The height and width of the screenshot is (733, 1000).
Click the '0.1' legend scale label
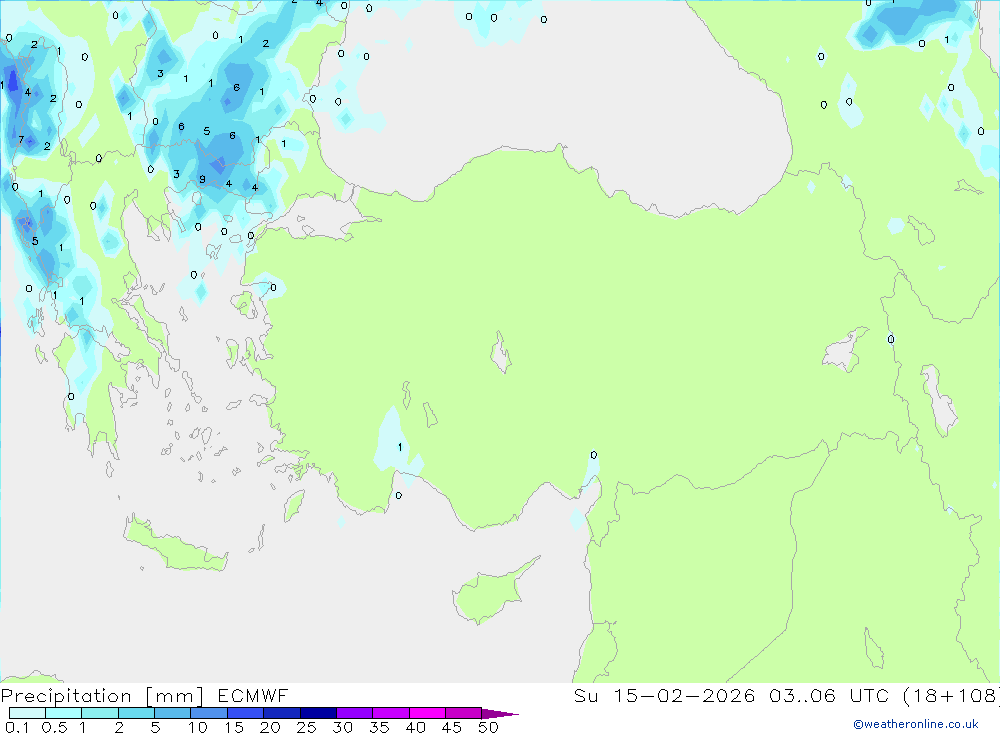17,727
